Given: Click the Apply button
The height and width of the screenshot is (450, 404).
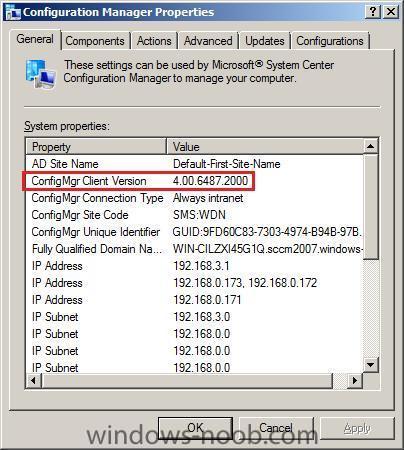Looking at the screenshot, I should tap(357, 428).
